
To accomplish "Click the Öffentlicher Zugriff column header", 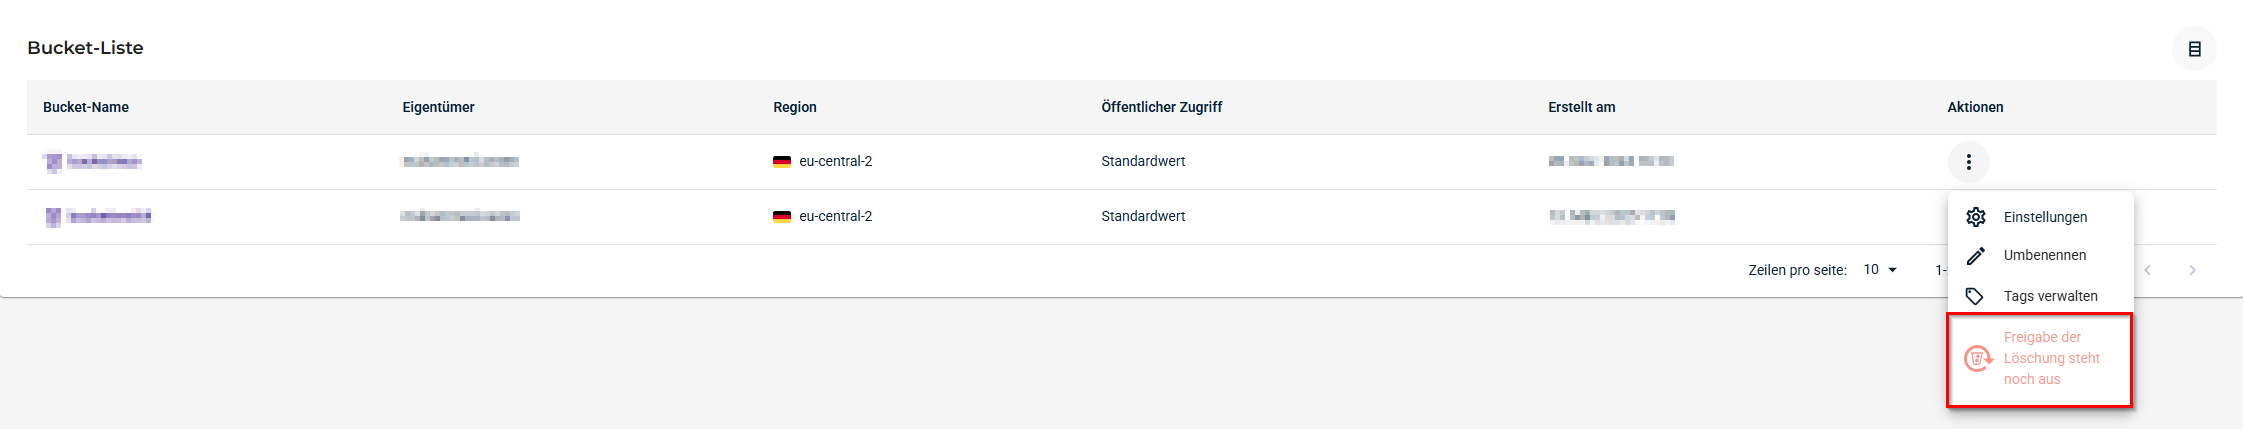I will 1161,107.
